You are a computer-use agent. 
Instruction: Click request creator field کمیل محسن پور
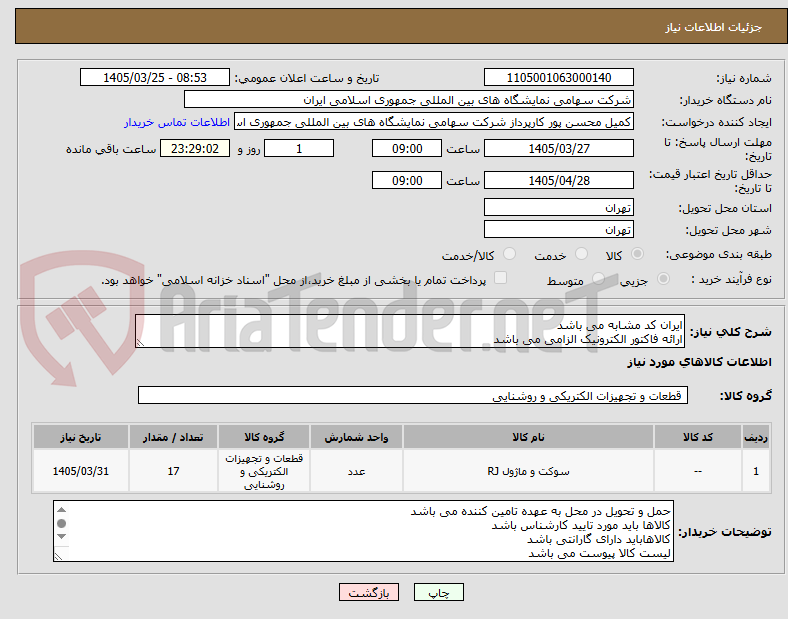tap(434, 122)
